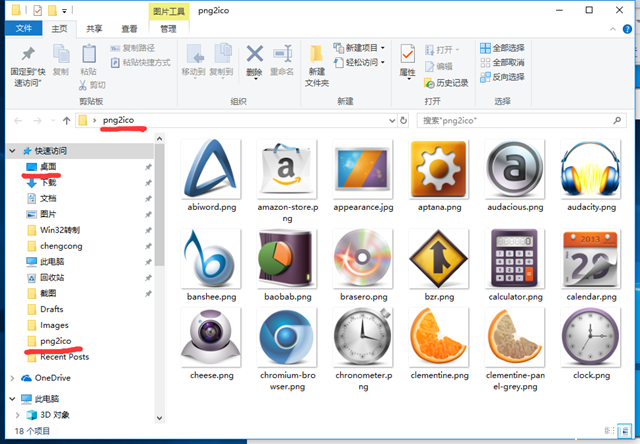
Task: Click the new folder icon in ribbon
Action: [317, 58]
